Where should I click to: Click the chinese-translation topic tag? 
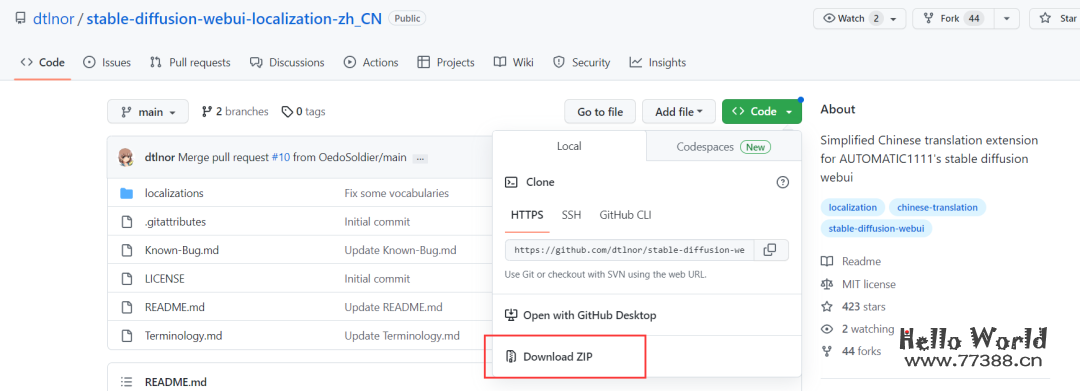937,207
